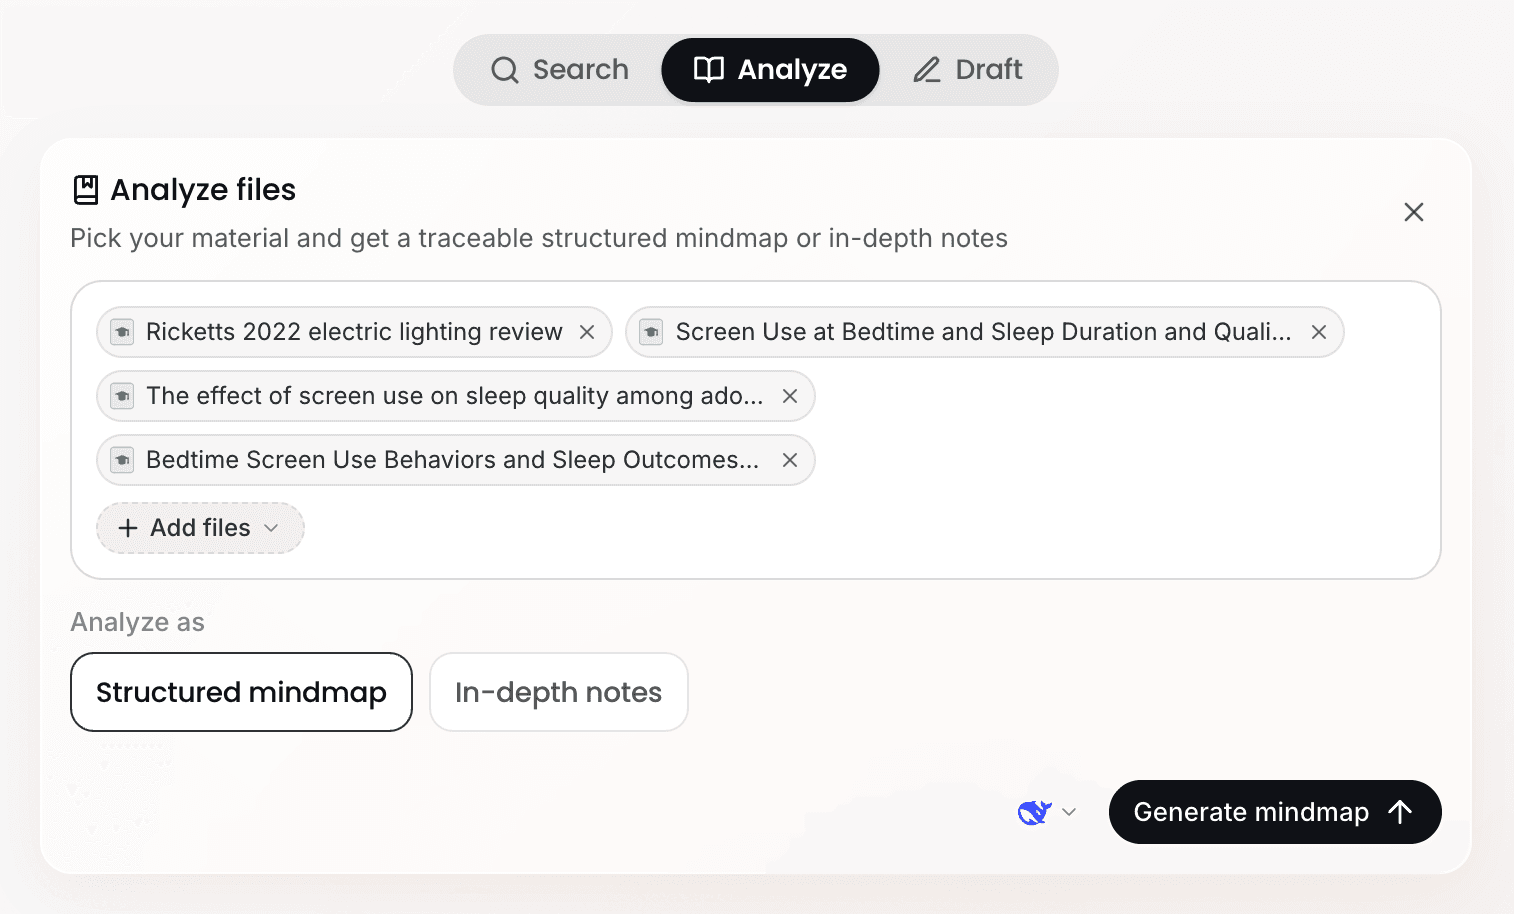
Task: Open the Add files dropdown
Action: click(200, 528)
